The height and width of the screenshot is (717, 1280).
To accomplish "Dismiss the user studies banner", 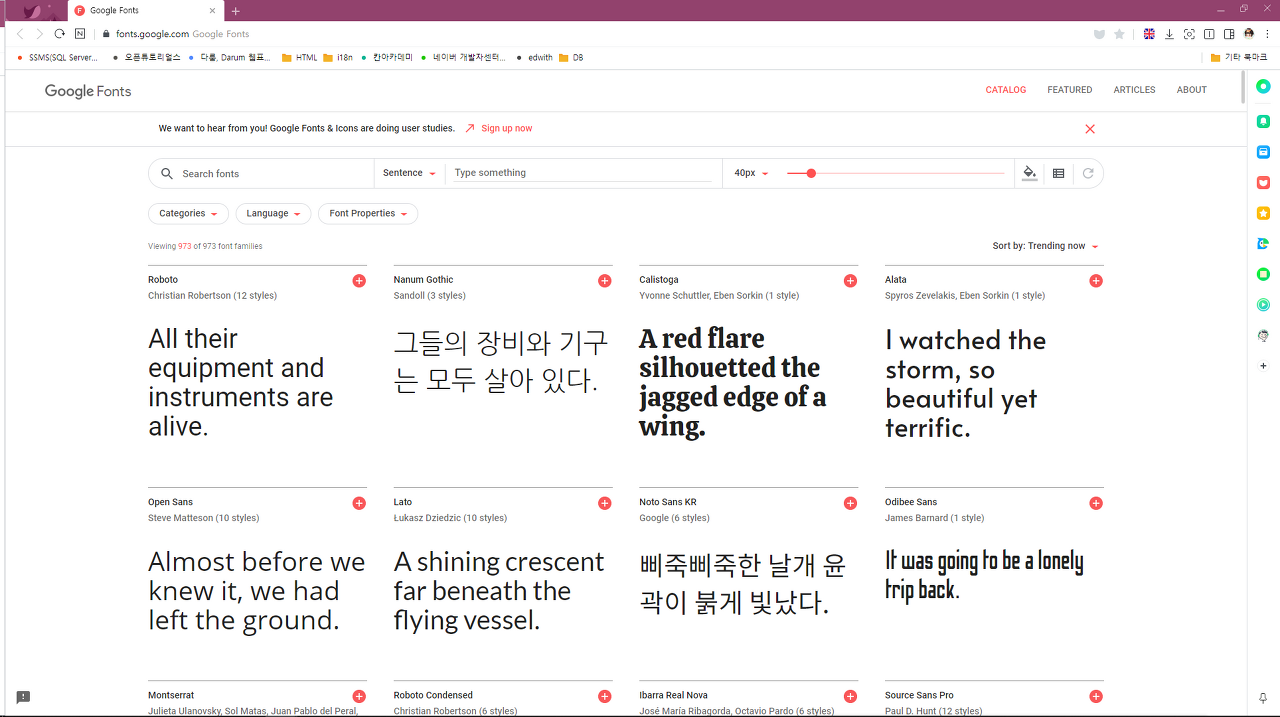I will point(1090,129).
